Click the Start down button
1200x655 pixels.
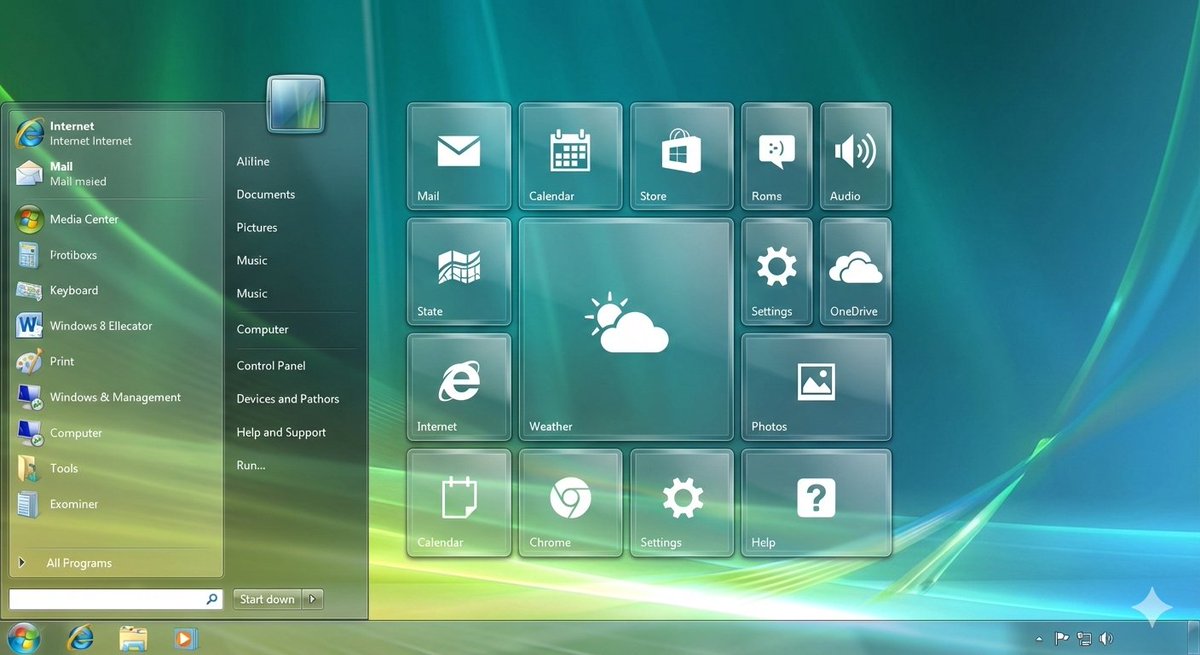[x=267, y=599]
